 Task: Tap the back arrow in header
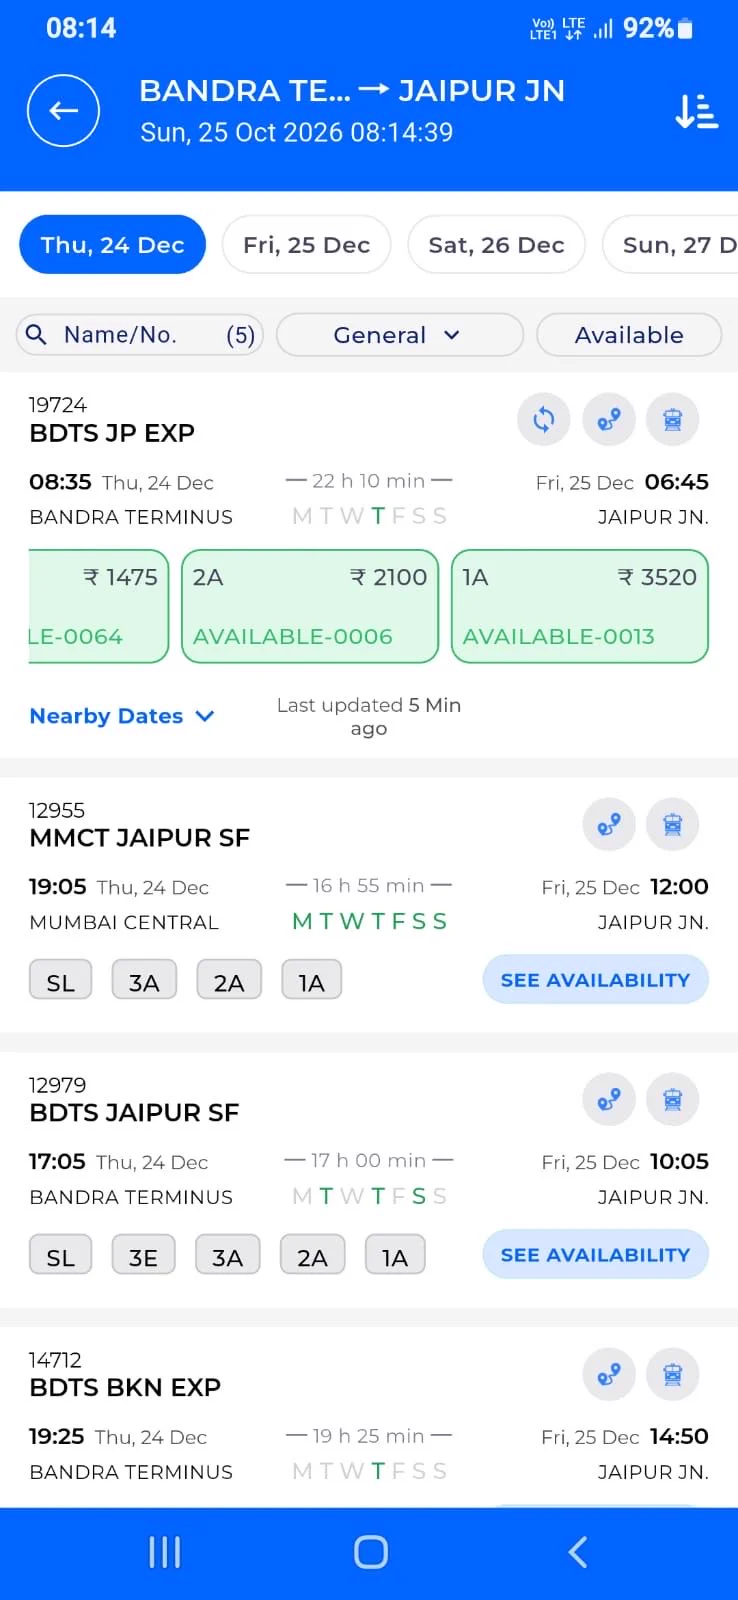coord(63,111)
